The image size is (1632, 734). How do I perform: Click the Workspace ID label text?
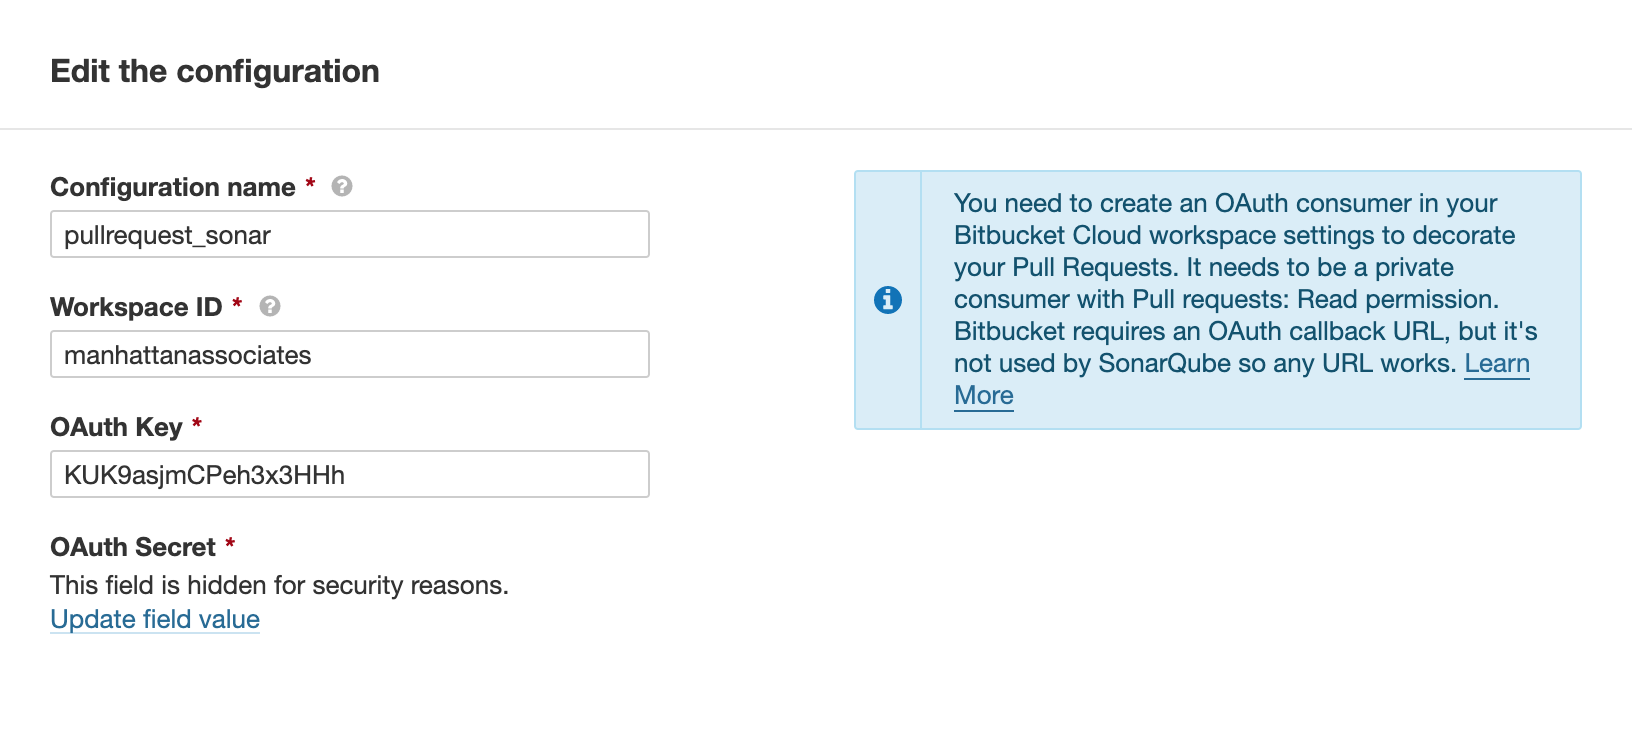(x=136, y=307)
